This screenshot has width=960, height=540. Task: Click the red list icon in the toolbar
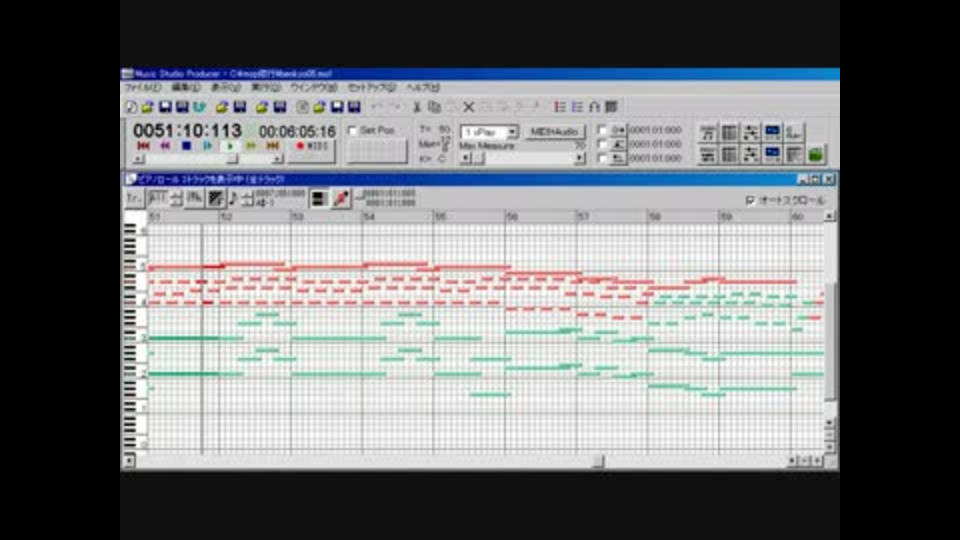[x=560, y=107]
